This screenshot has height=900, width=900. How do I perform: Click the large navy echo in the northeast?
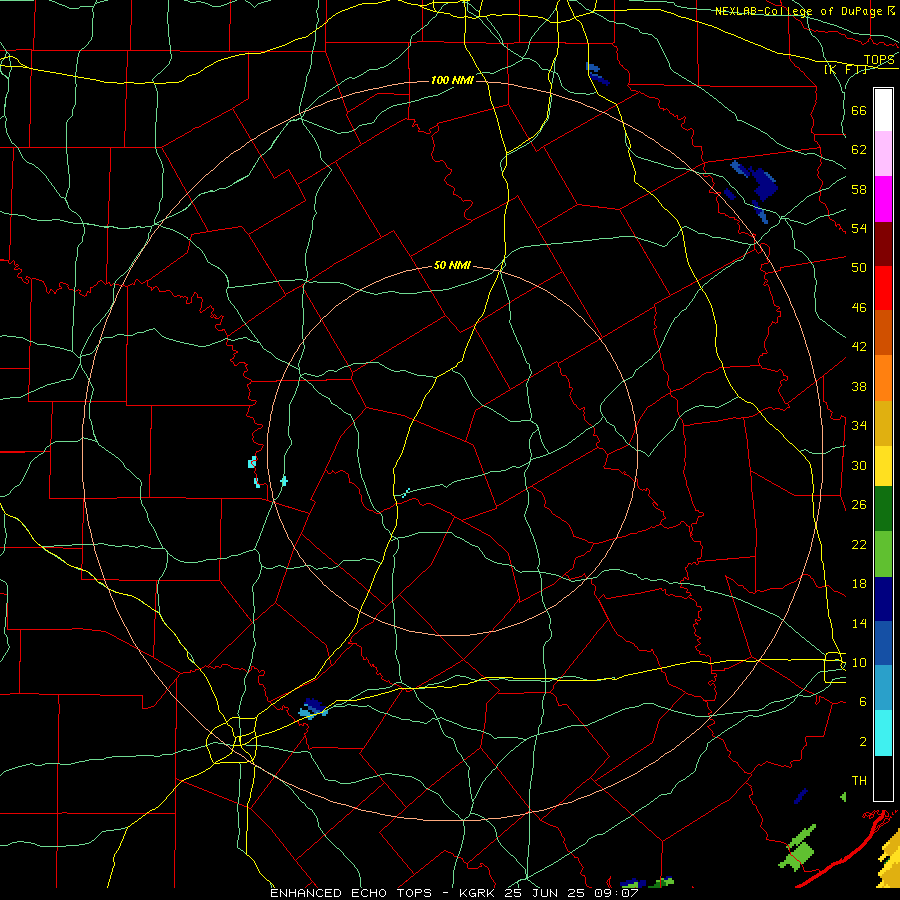click(764, 184)
